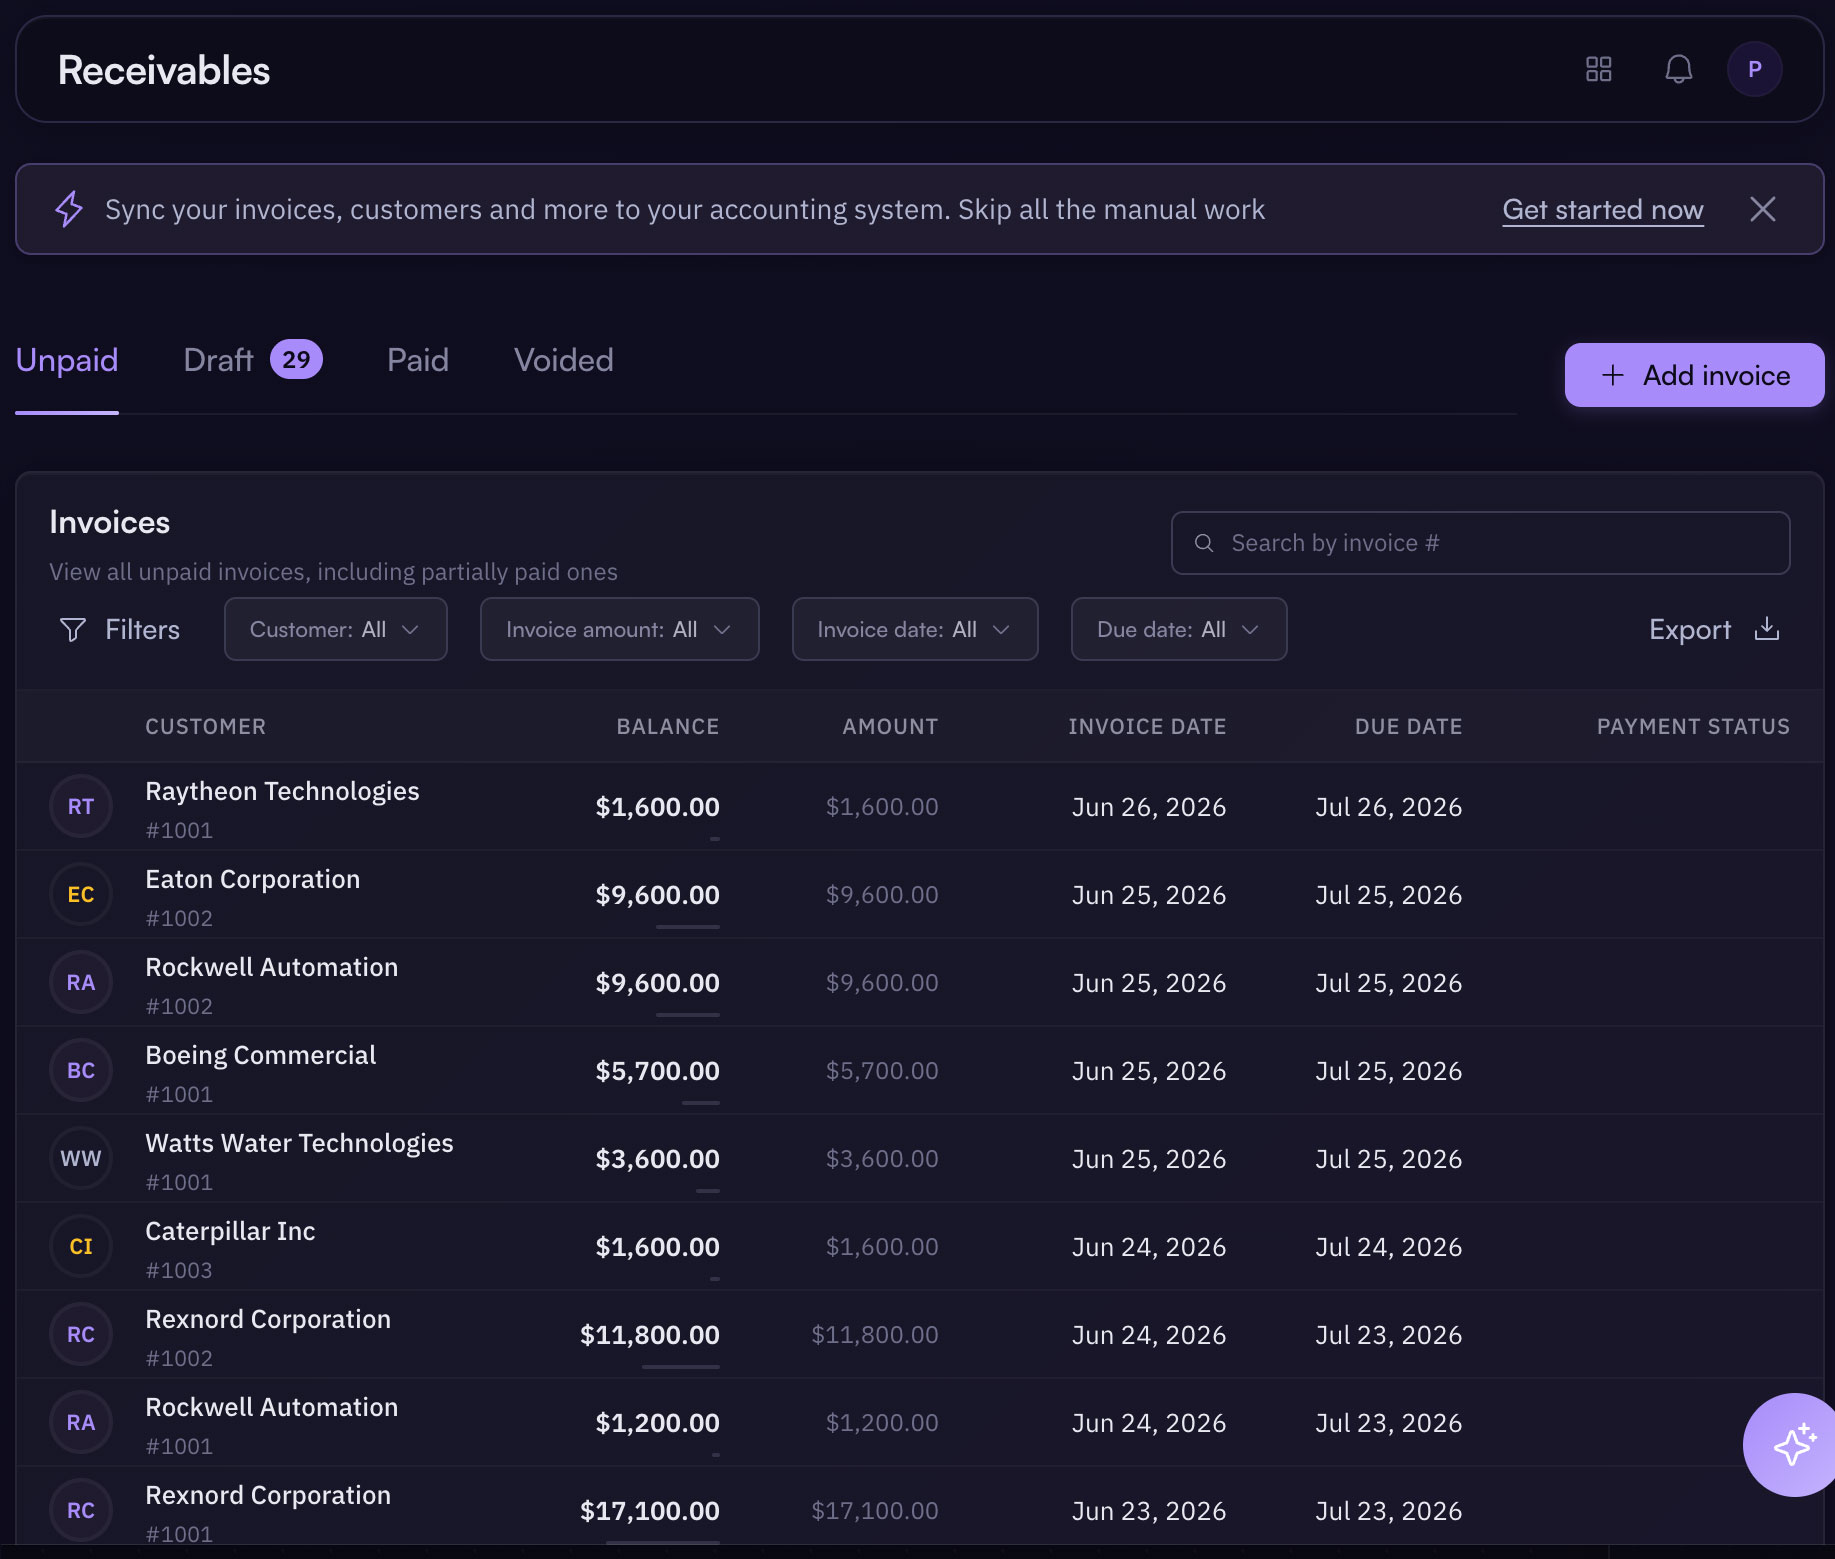Click the Filters label

142,629
